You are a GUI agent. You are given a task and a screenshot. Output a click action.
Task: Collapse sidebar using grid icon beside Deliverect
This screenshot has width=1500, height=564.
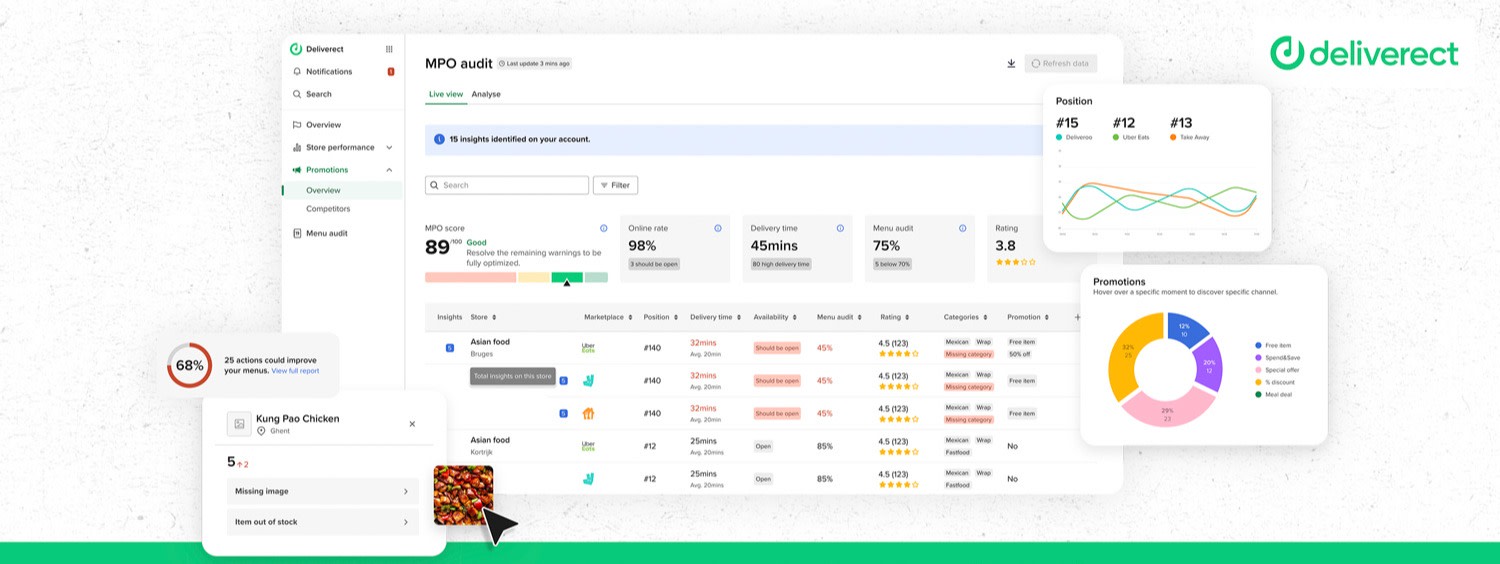389,49
